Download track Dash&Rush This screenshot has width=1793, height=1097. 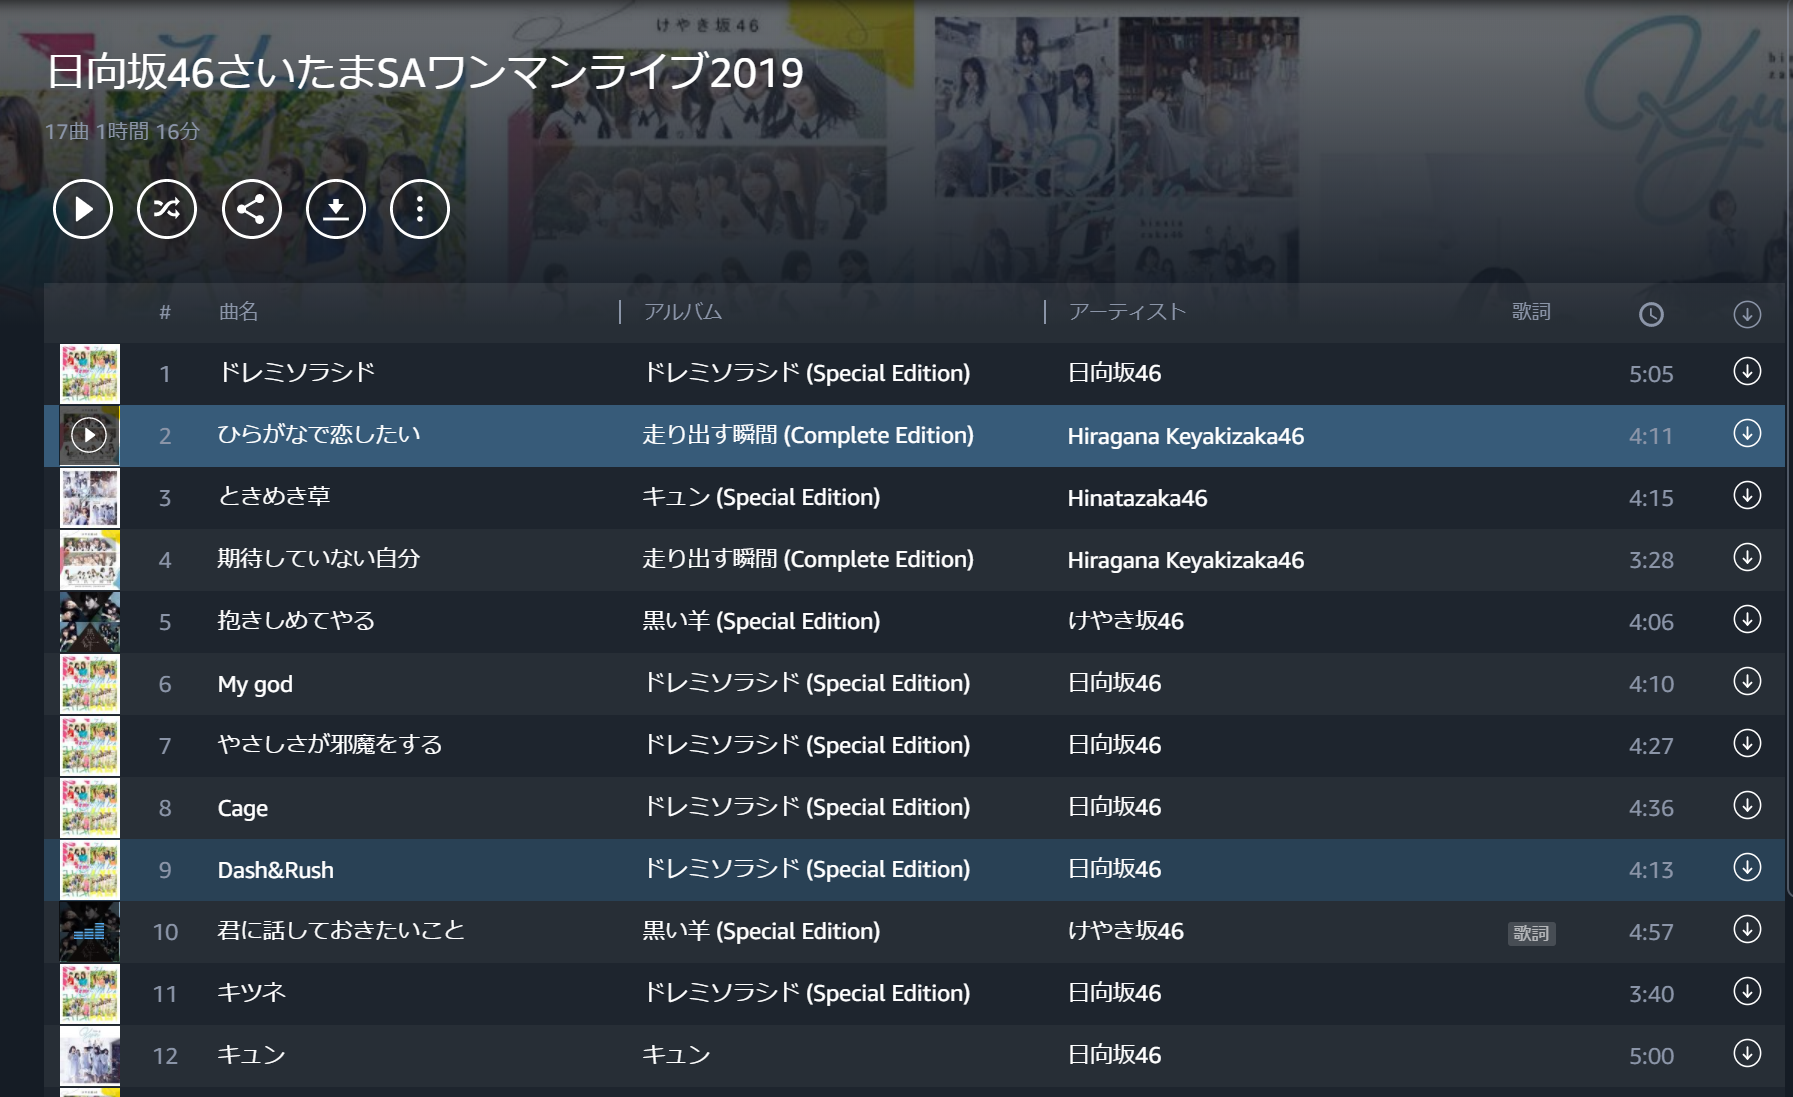[1747, 867]
